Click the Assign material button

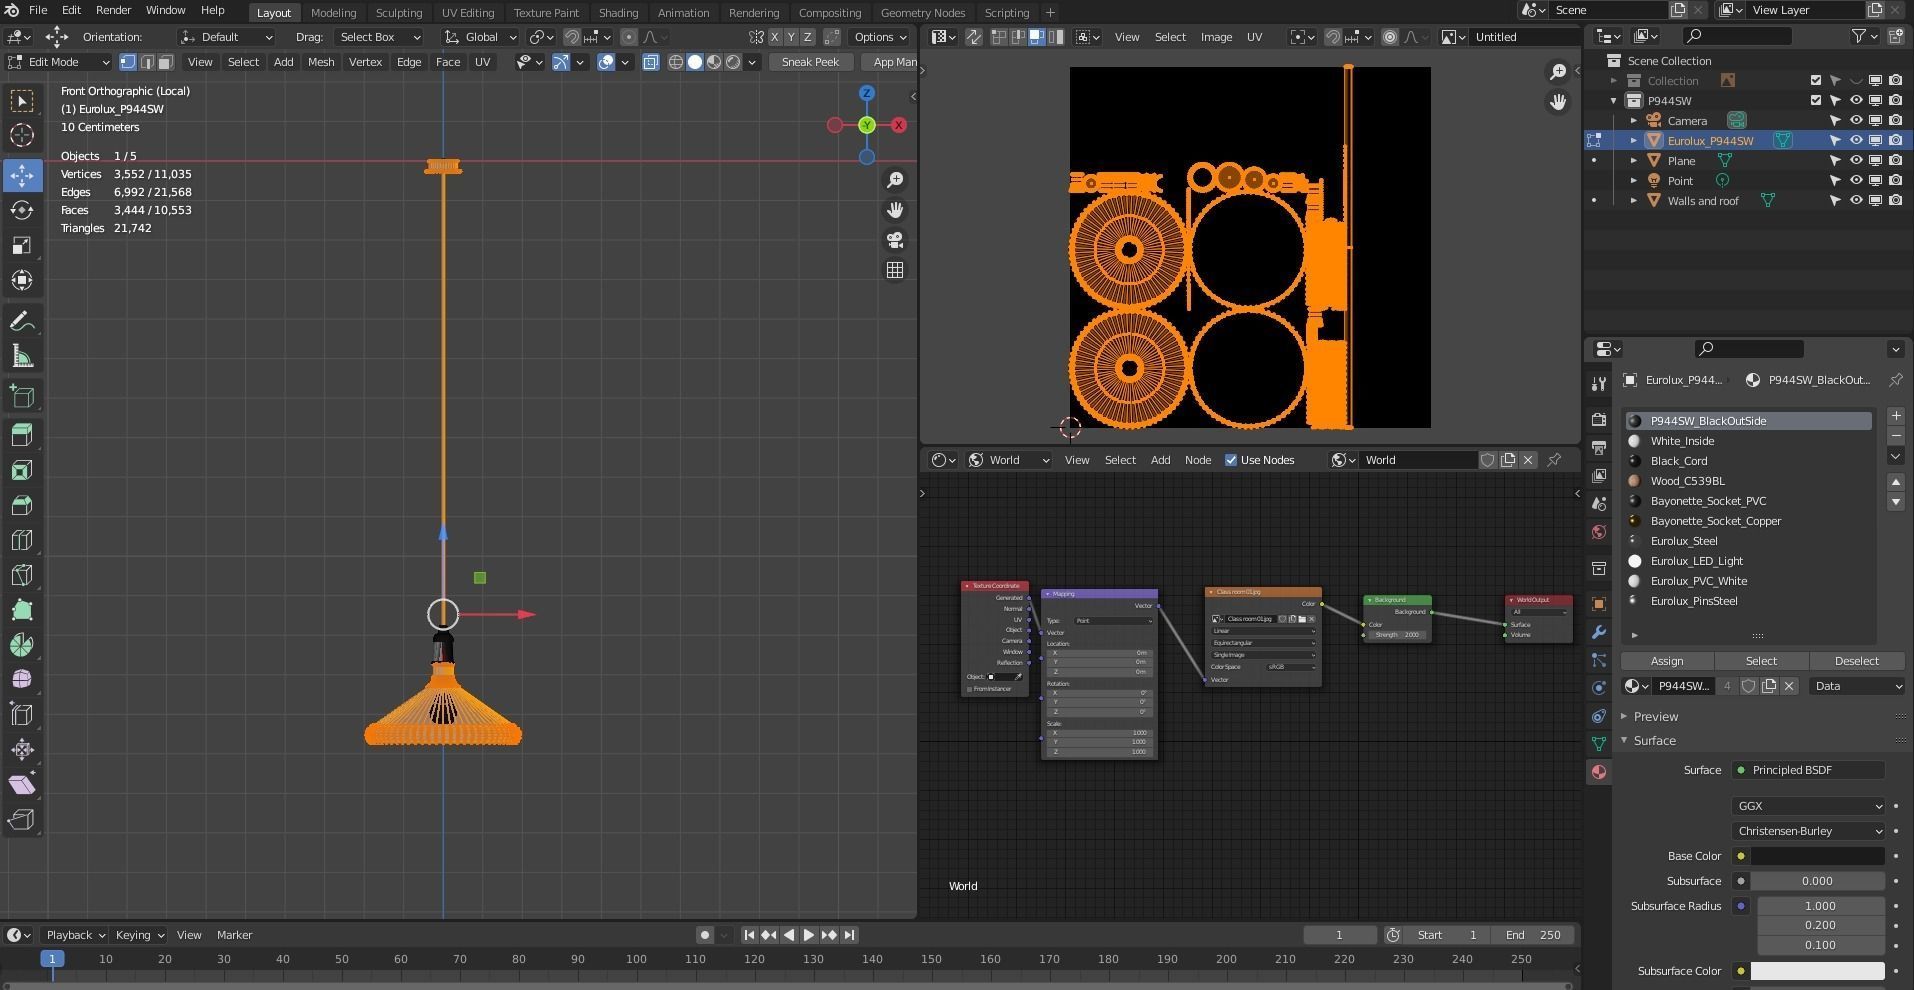coord(1666,661)
